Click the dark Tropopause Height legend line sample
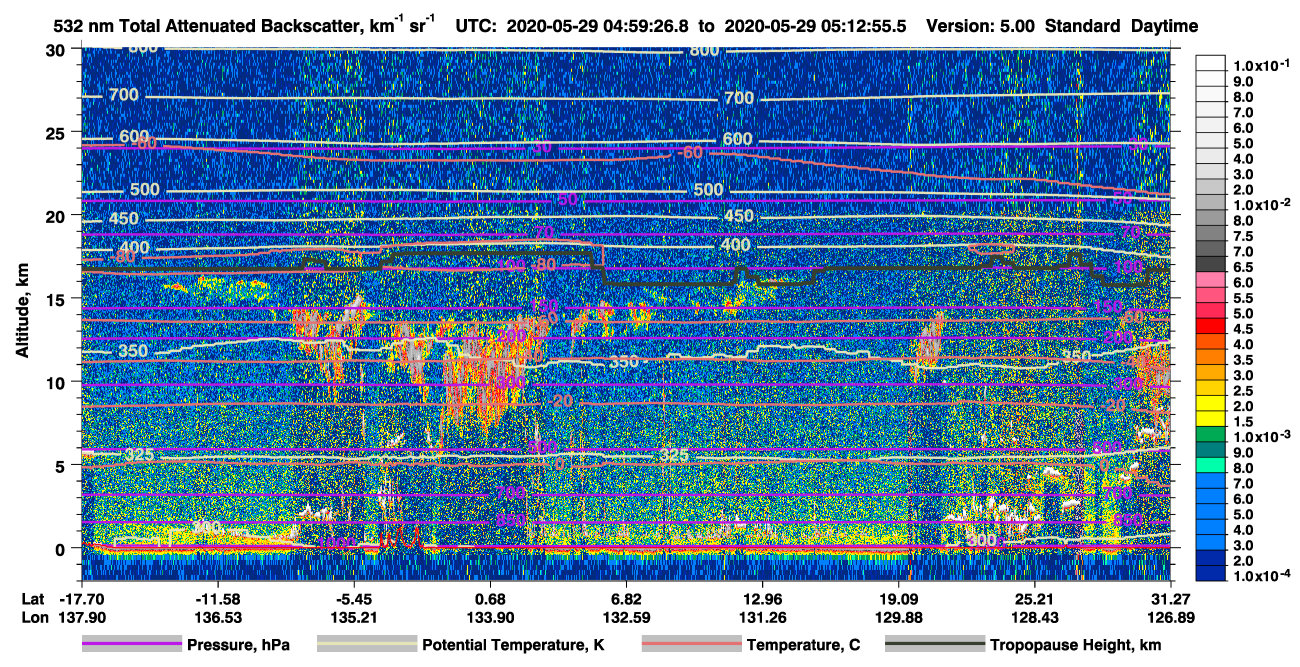The image size is (1300, 667). coord(934,645)
